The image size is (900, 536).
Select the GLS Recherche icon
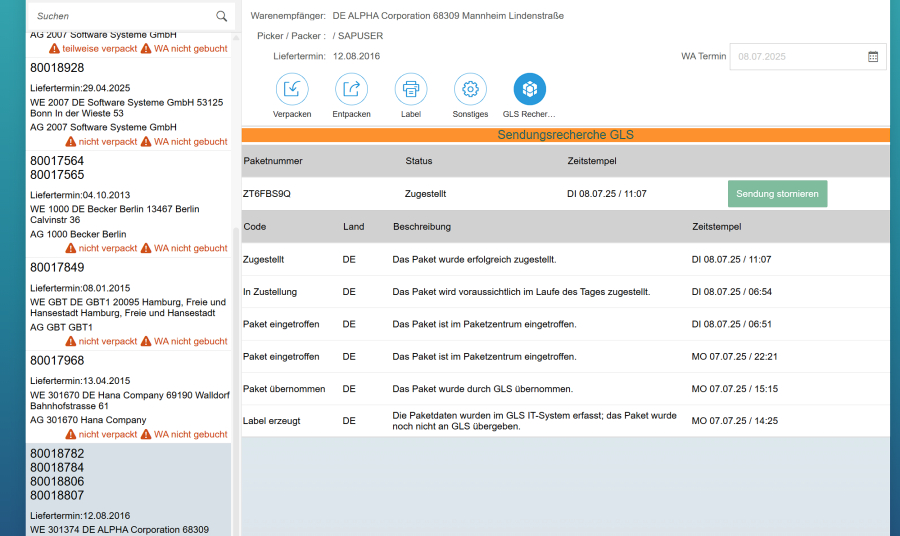(x=529, y=90)
